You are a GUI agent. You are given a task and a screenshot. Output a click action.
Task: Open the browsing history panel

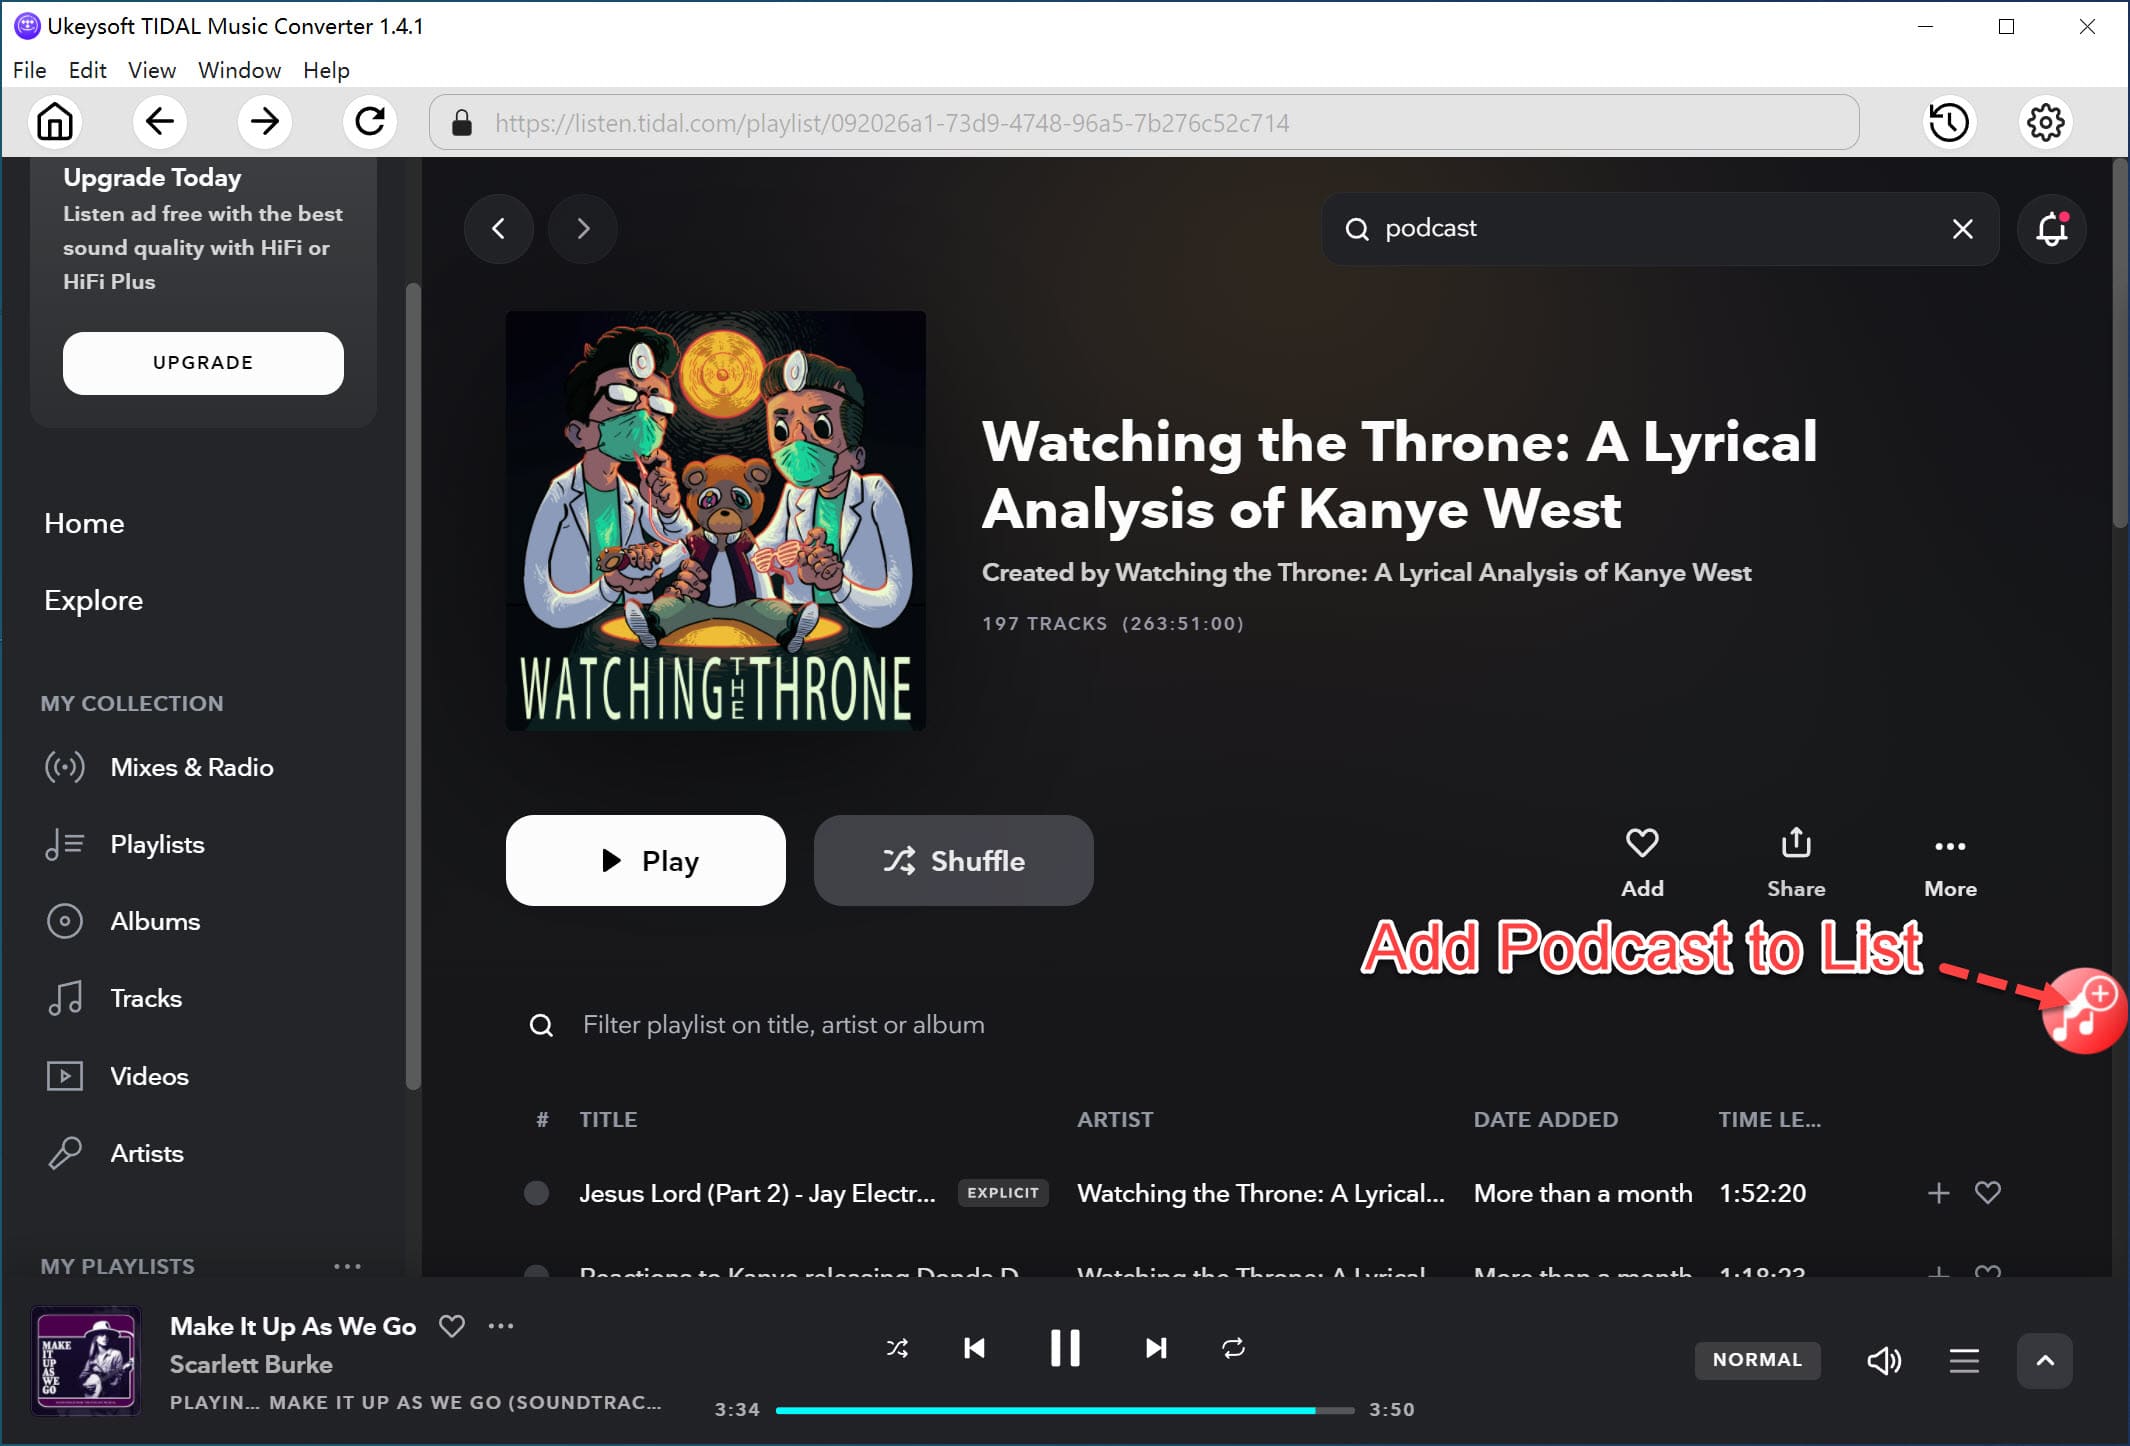[1949, 122]
